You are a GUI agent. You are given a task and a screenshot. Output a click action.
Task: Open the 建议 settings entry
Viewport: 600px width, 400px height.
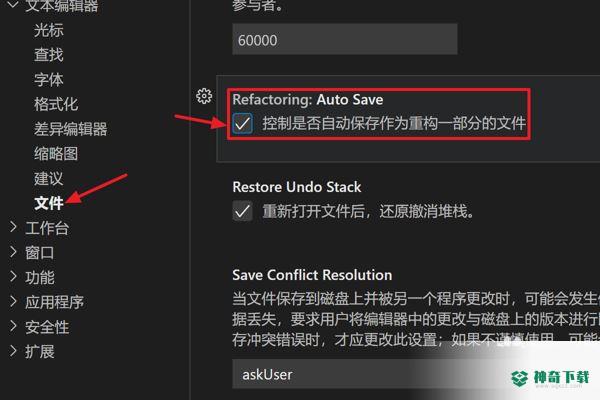(x=49, y=178)
